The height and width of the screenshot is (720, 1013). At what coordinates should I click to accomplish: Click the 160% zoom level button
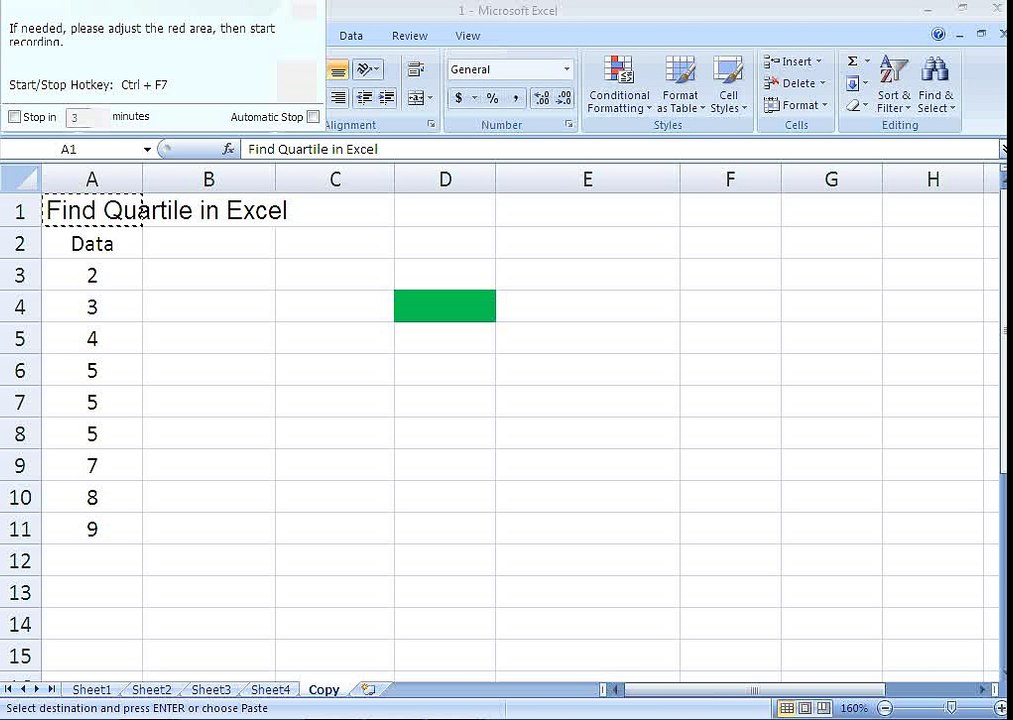click(x=853, y=708)
